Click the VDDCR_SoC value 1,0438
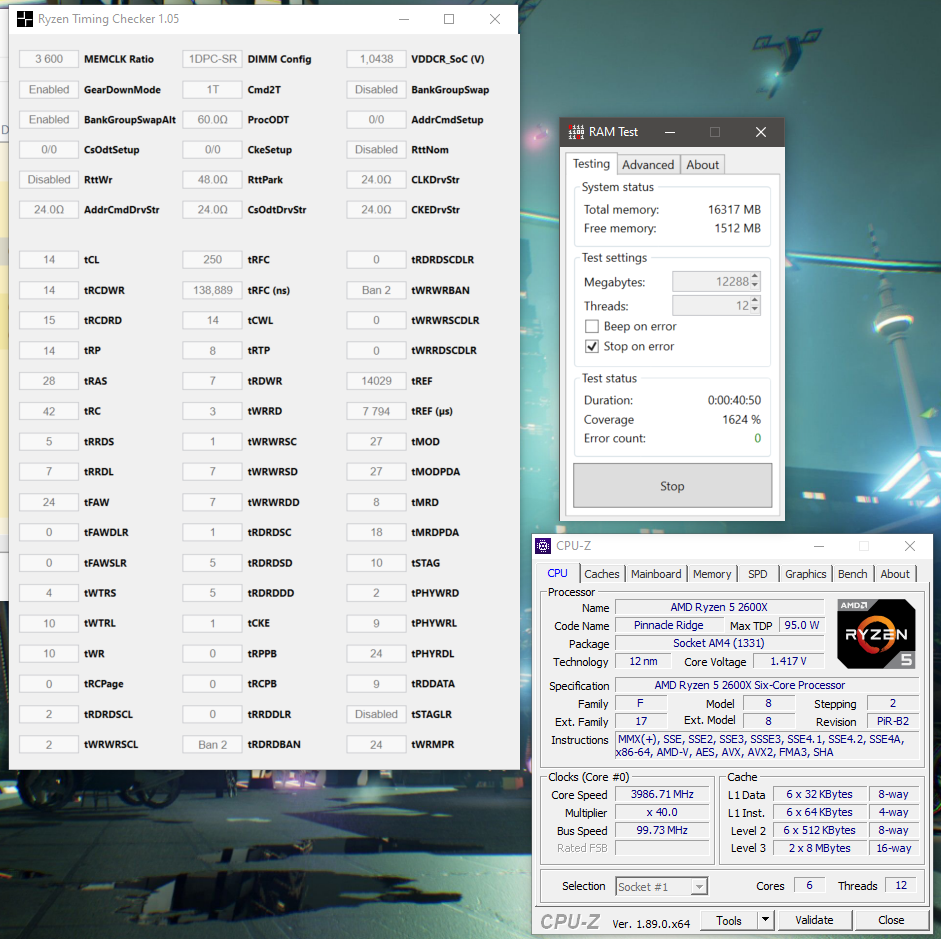The width and height of the screenshot is (941, 939). click(376, 59)
